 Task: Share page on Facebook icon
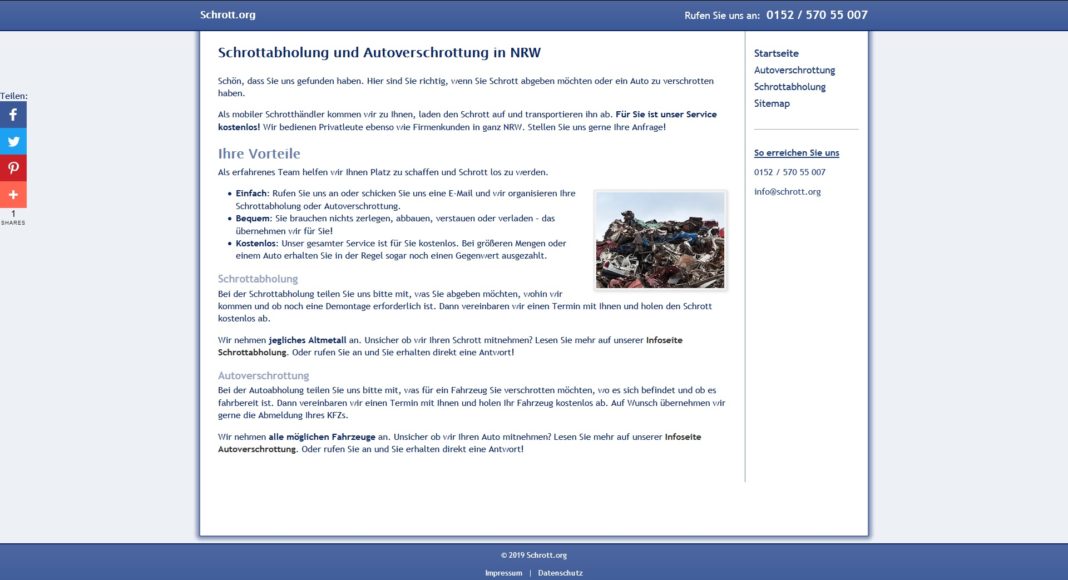(x=13, y=115)
